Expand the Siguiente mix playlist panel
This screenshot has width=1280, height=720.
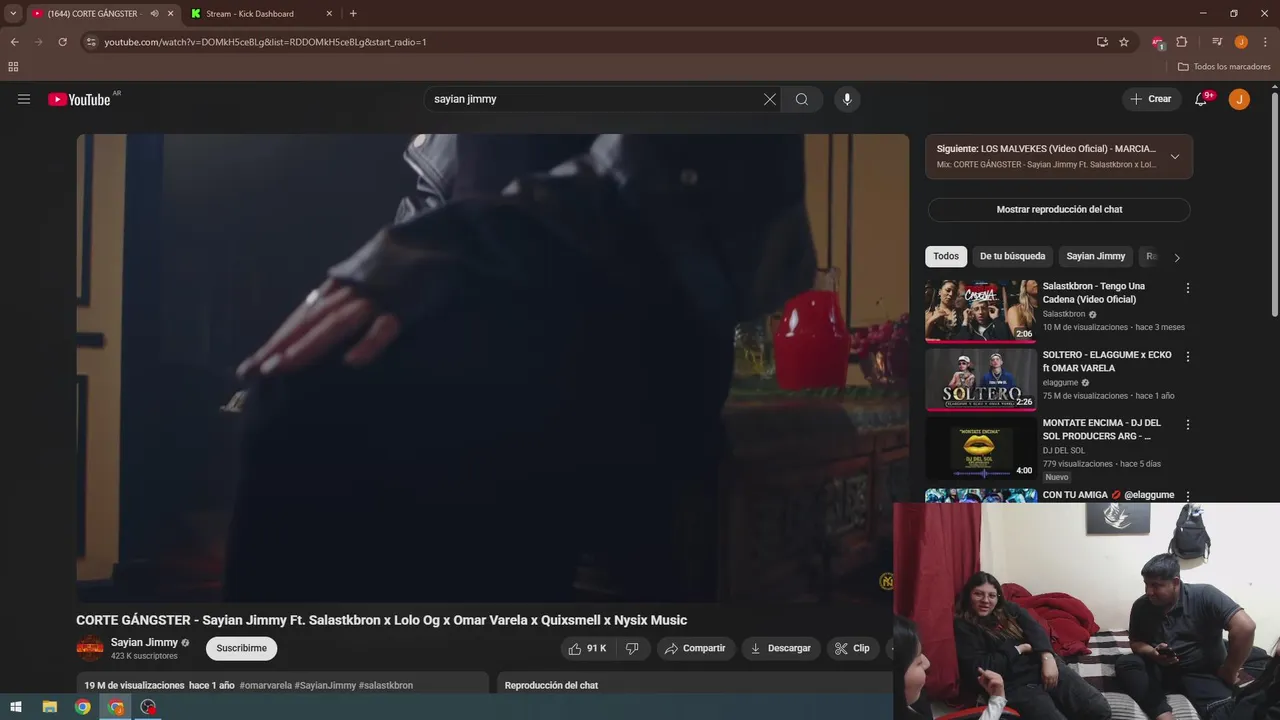1175,156
